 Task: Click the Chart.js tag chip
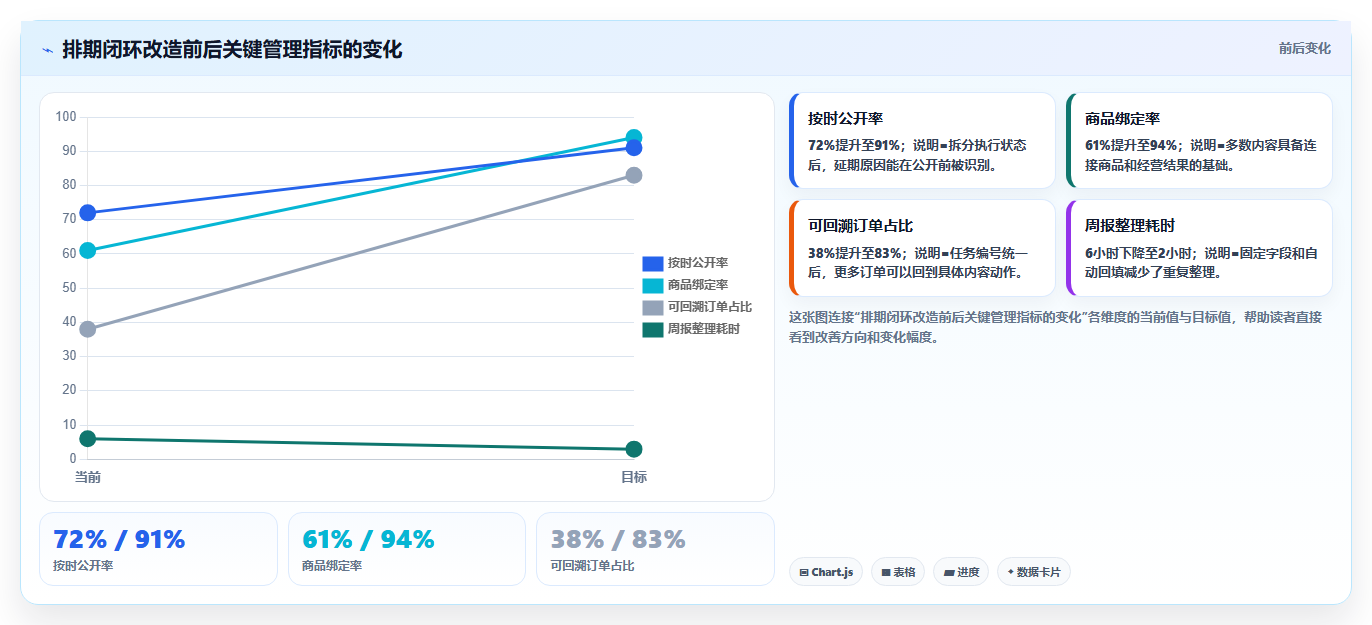click(x=826, y=572)
